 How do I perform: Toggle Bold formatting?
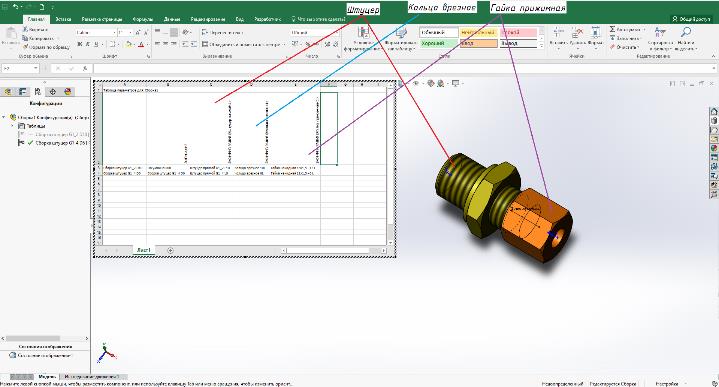coord(80,44)
